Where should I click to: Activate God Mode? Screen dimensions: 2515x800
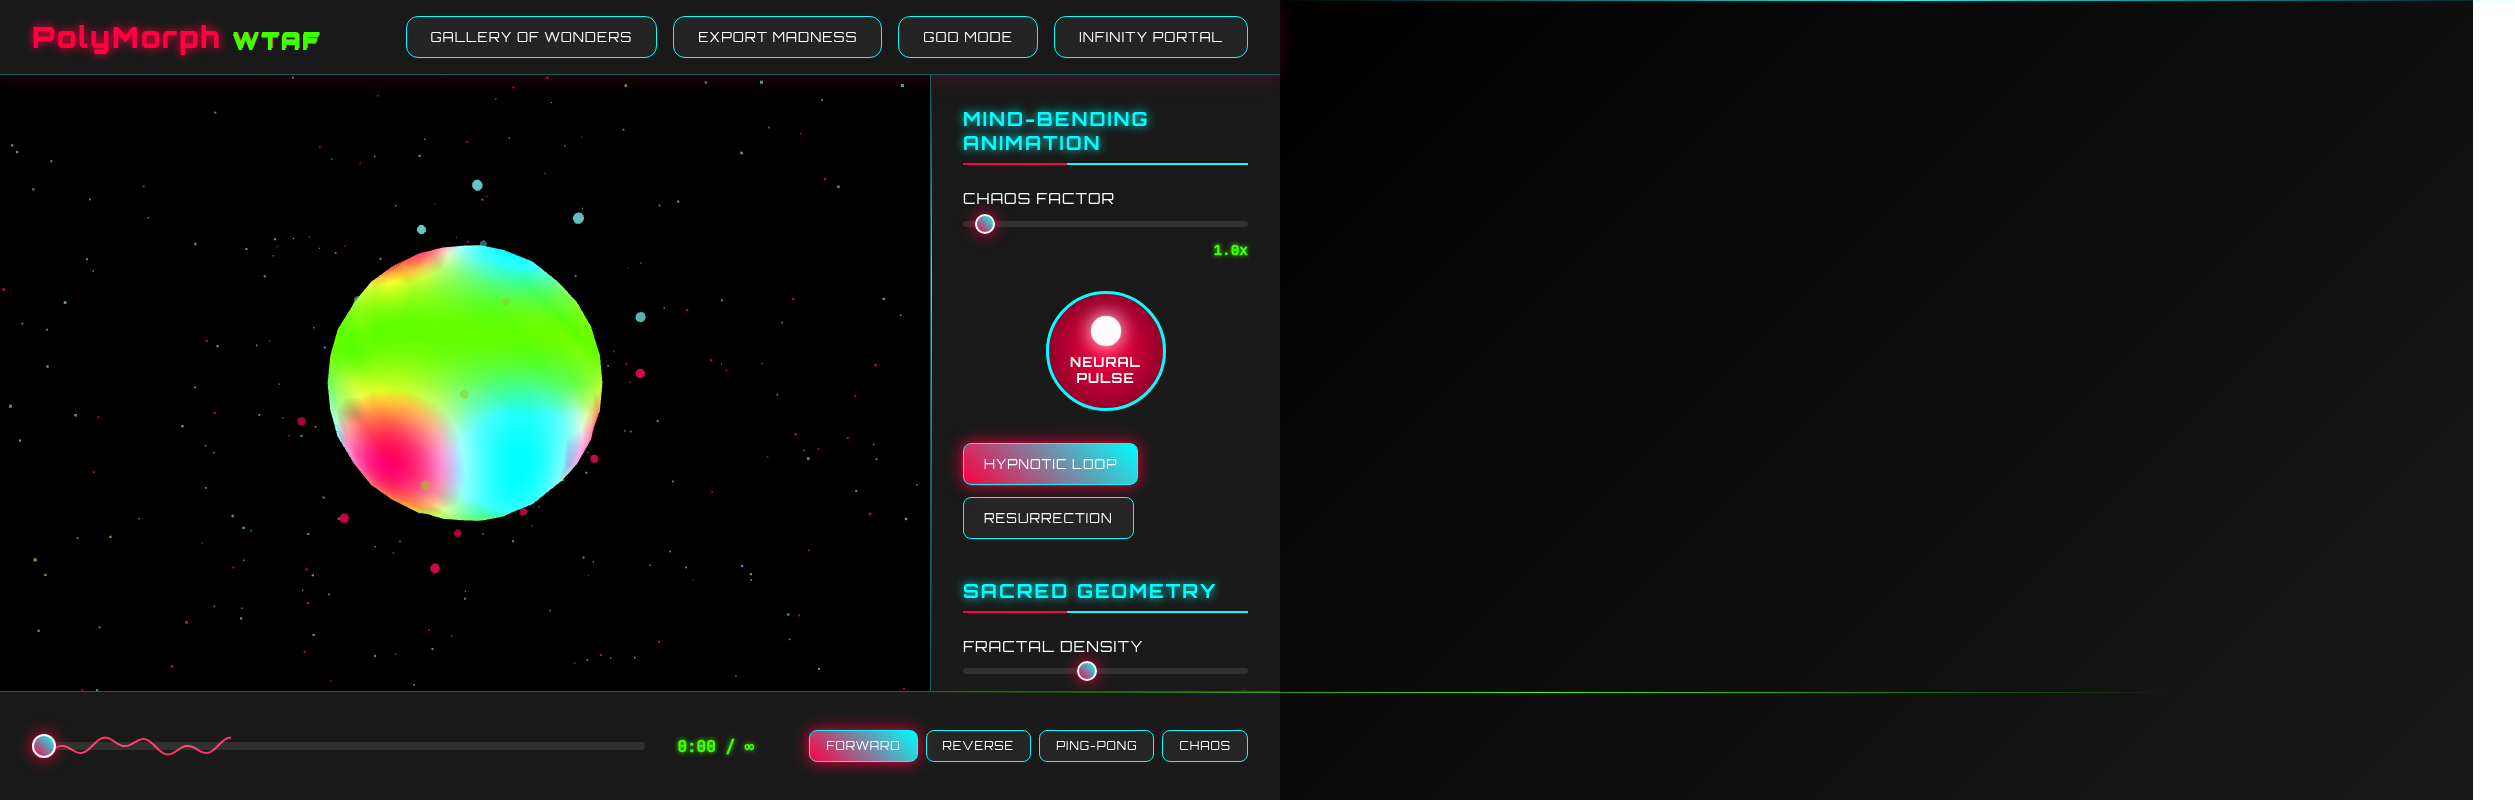[967, 37]
